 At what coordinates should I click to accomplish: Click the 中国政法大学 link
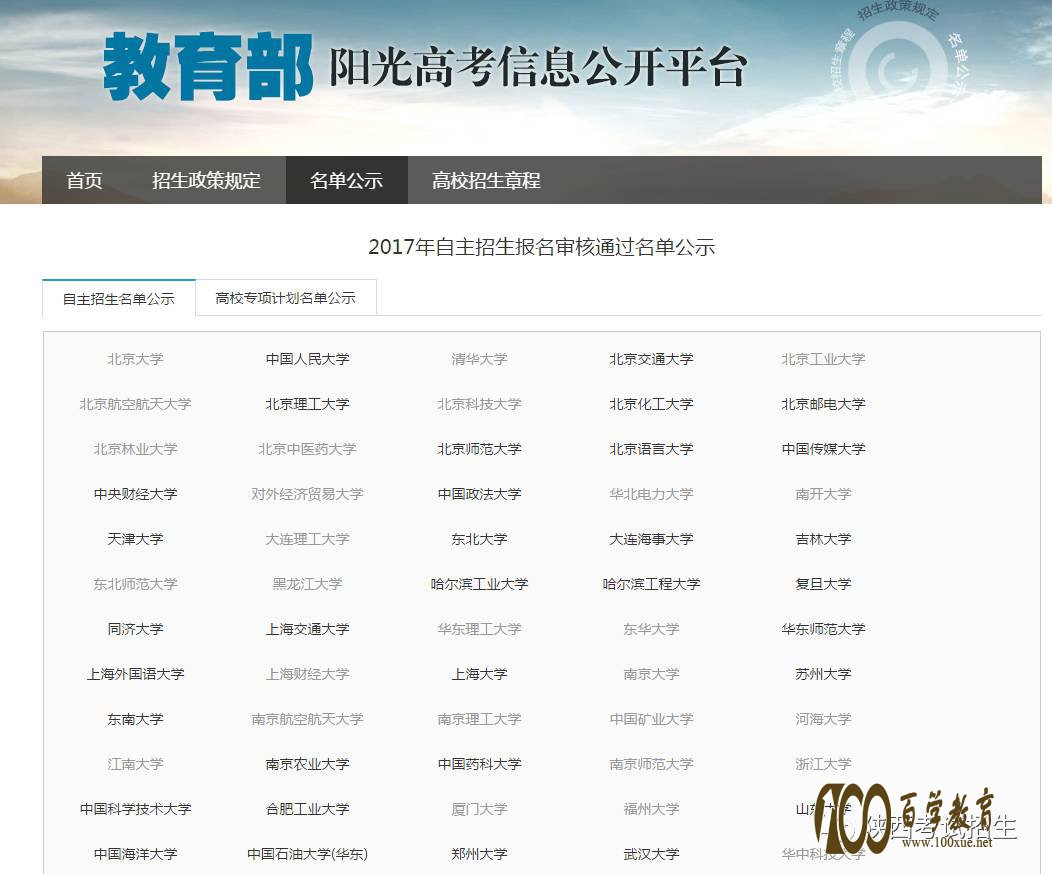coord(480,494)
